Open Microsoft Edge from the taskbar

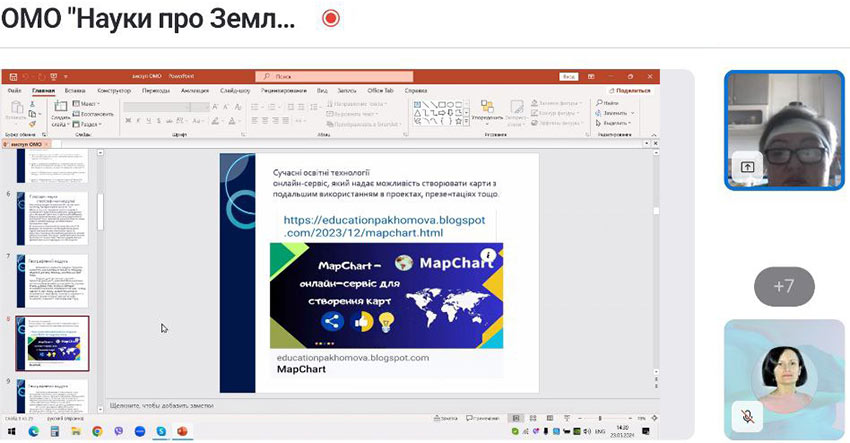(34, 432)
